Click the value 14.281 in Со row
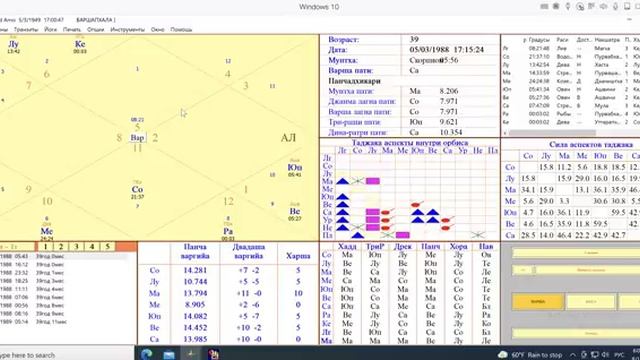Screen dimensions: 640x360 pyautogui.click(x=195, y=270)
